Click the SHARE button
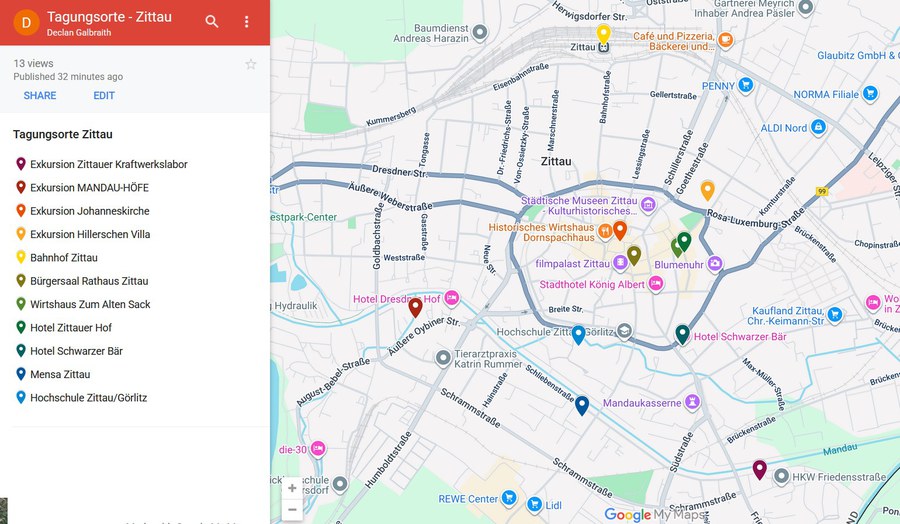900x524 pixels. click(x=40, y=96)
